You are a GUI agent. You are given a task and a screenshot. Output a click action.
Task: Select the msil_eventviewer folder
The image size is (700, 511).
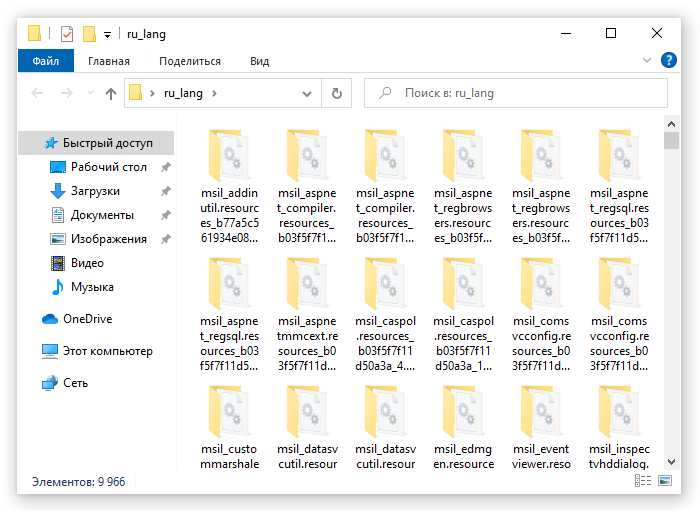click(x=541, y=428)
